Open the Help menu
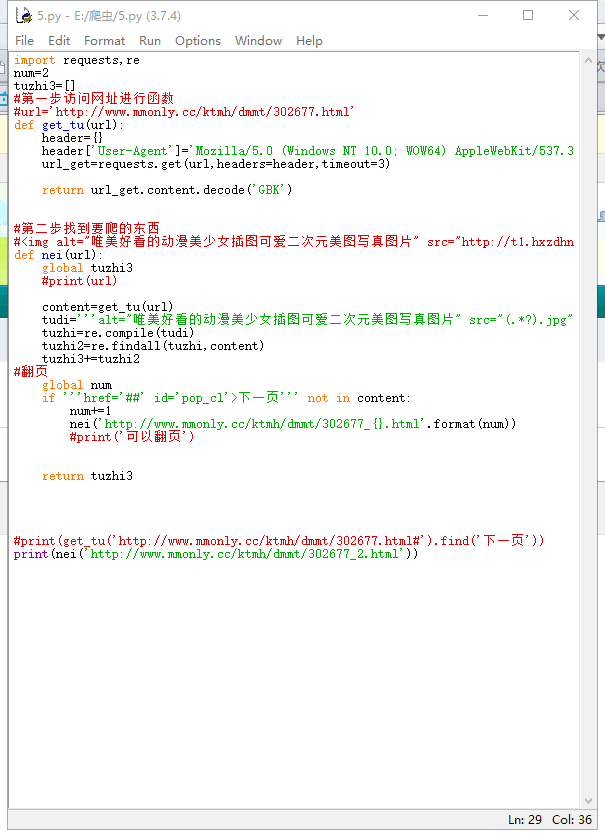The height and width of the screenshot is (837, 605). point(309,41)
